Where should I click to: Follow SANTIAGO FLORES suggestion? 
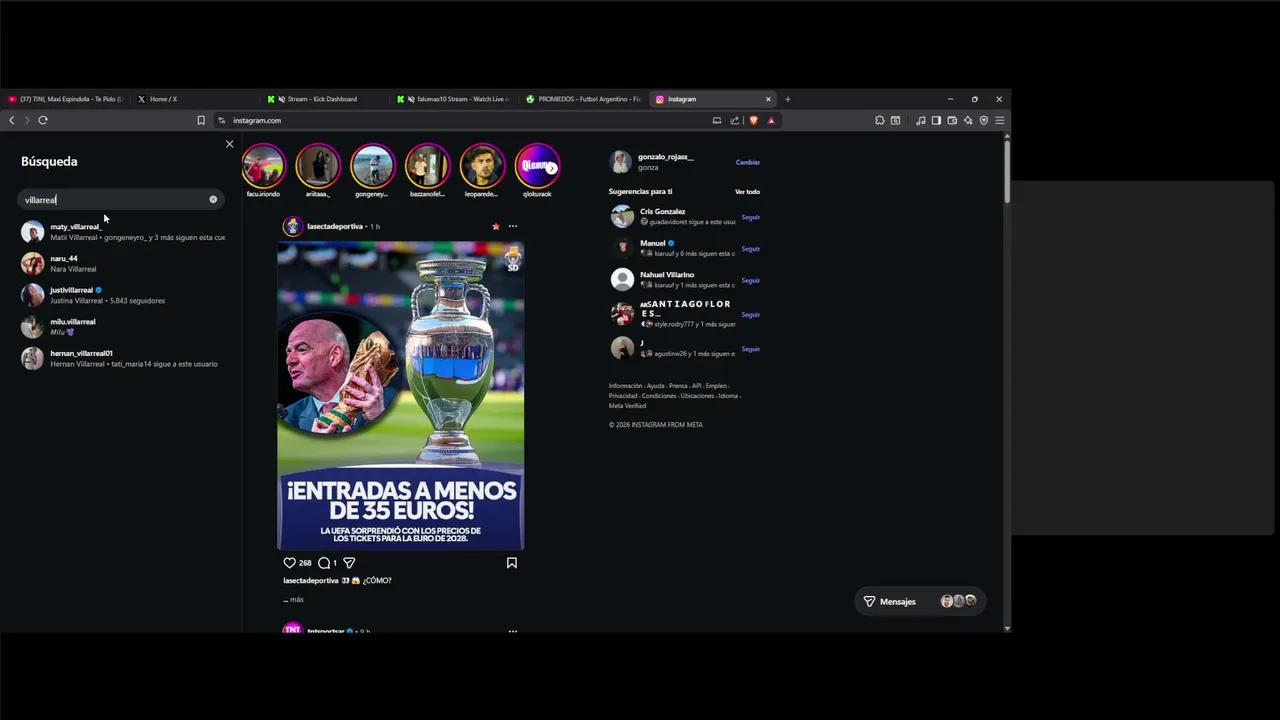[750, 315]
